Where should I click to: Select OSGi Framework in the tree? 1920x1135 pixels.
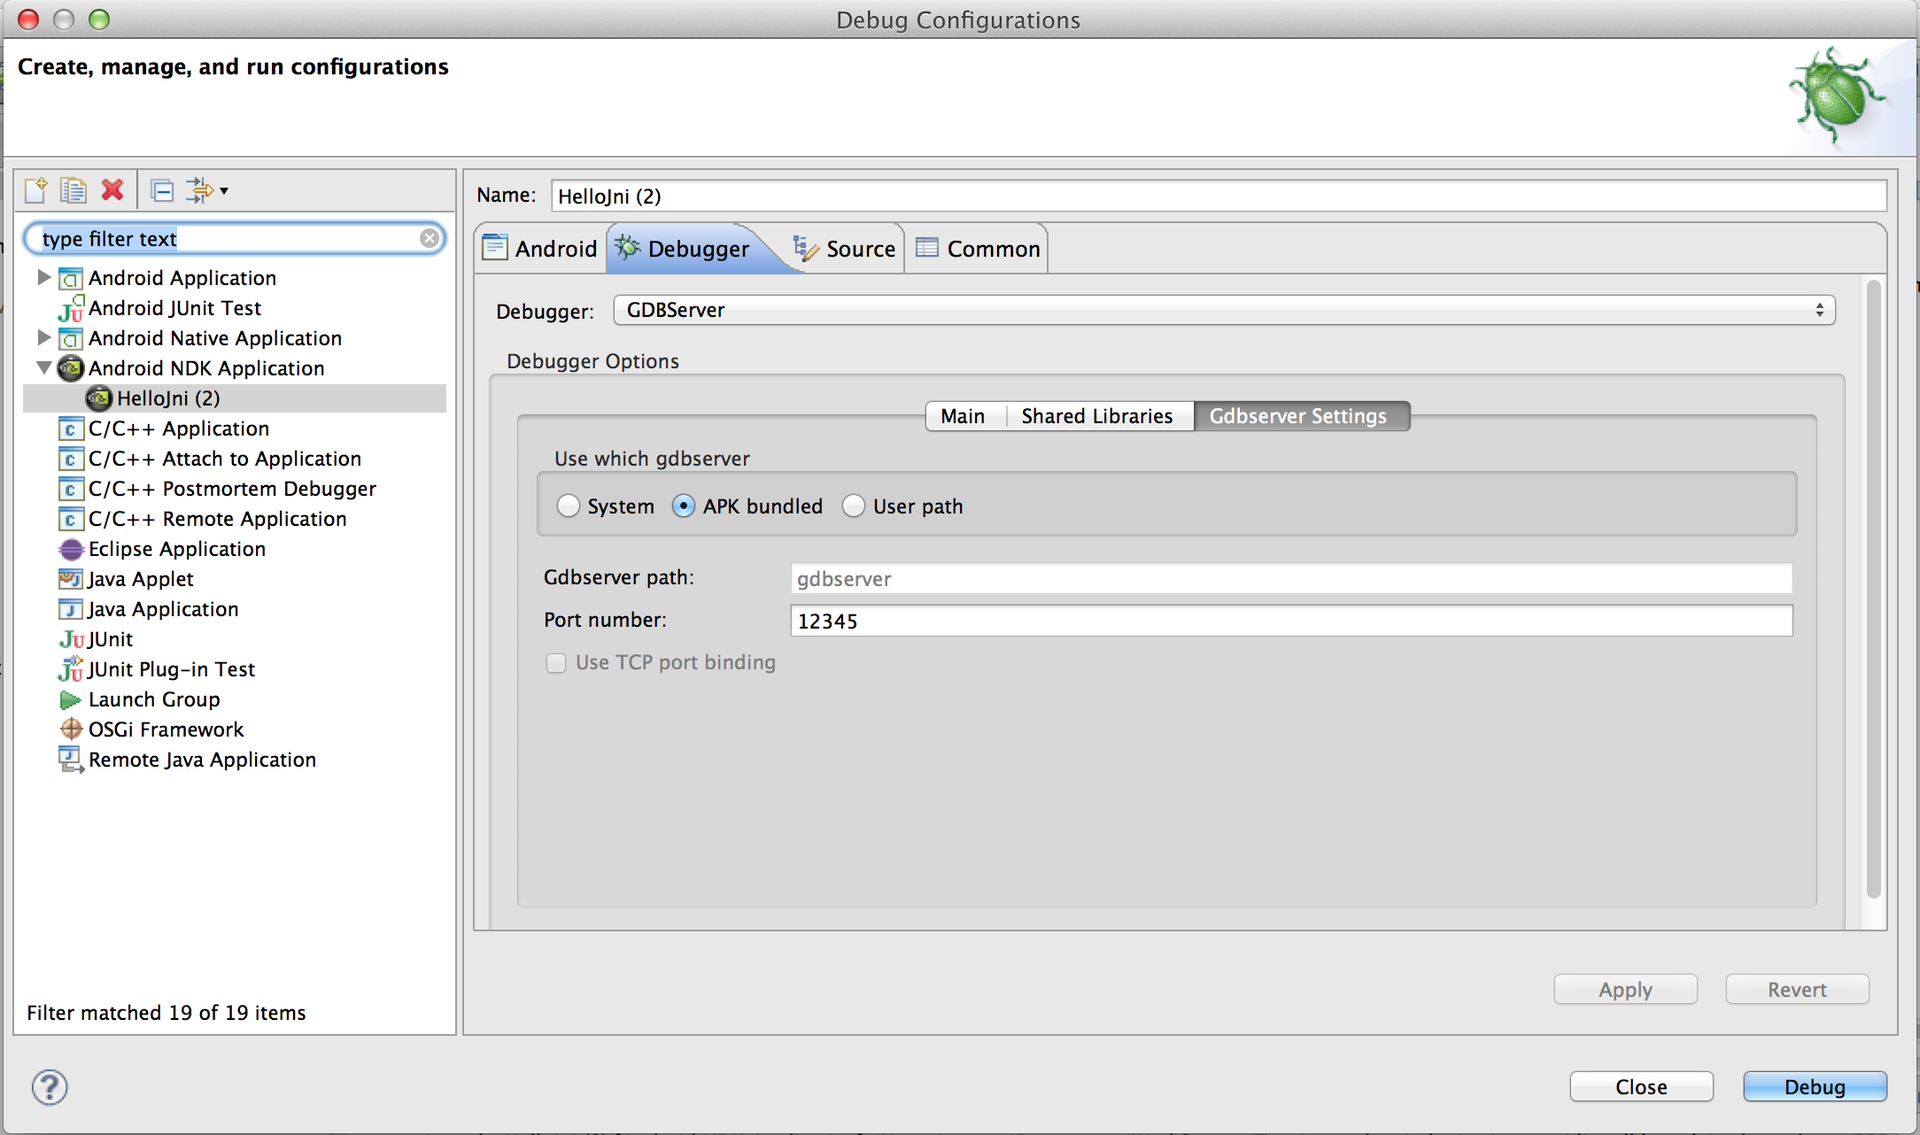tap(166, 729)
